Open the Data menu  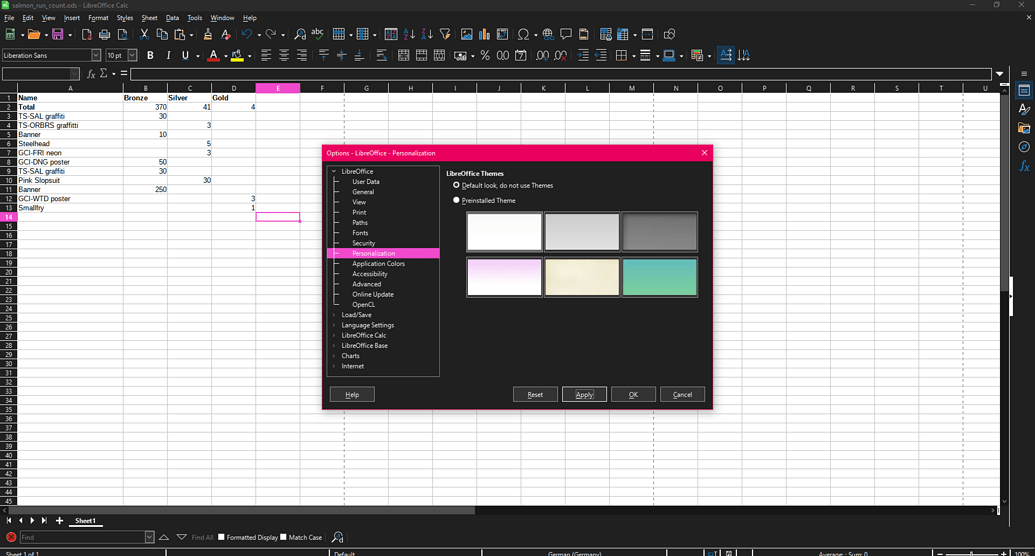172,18
